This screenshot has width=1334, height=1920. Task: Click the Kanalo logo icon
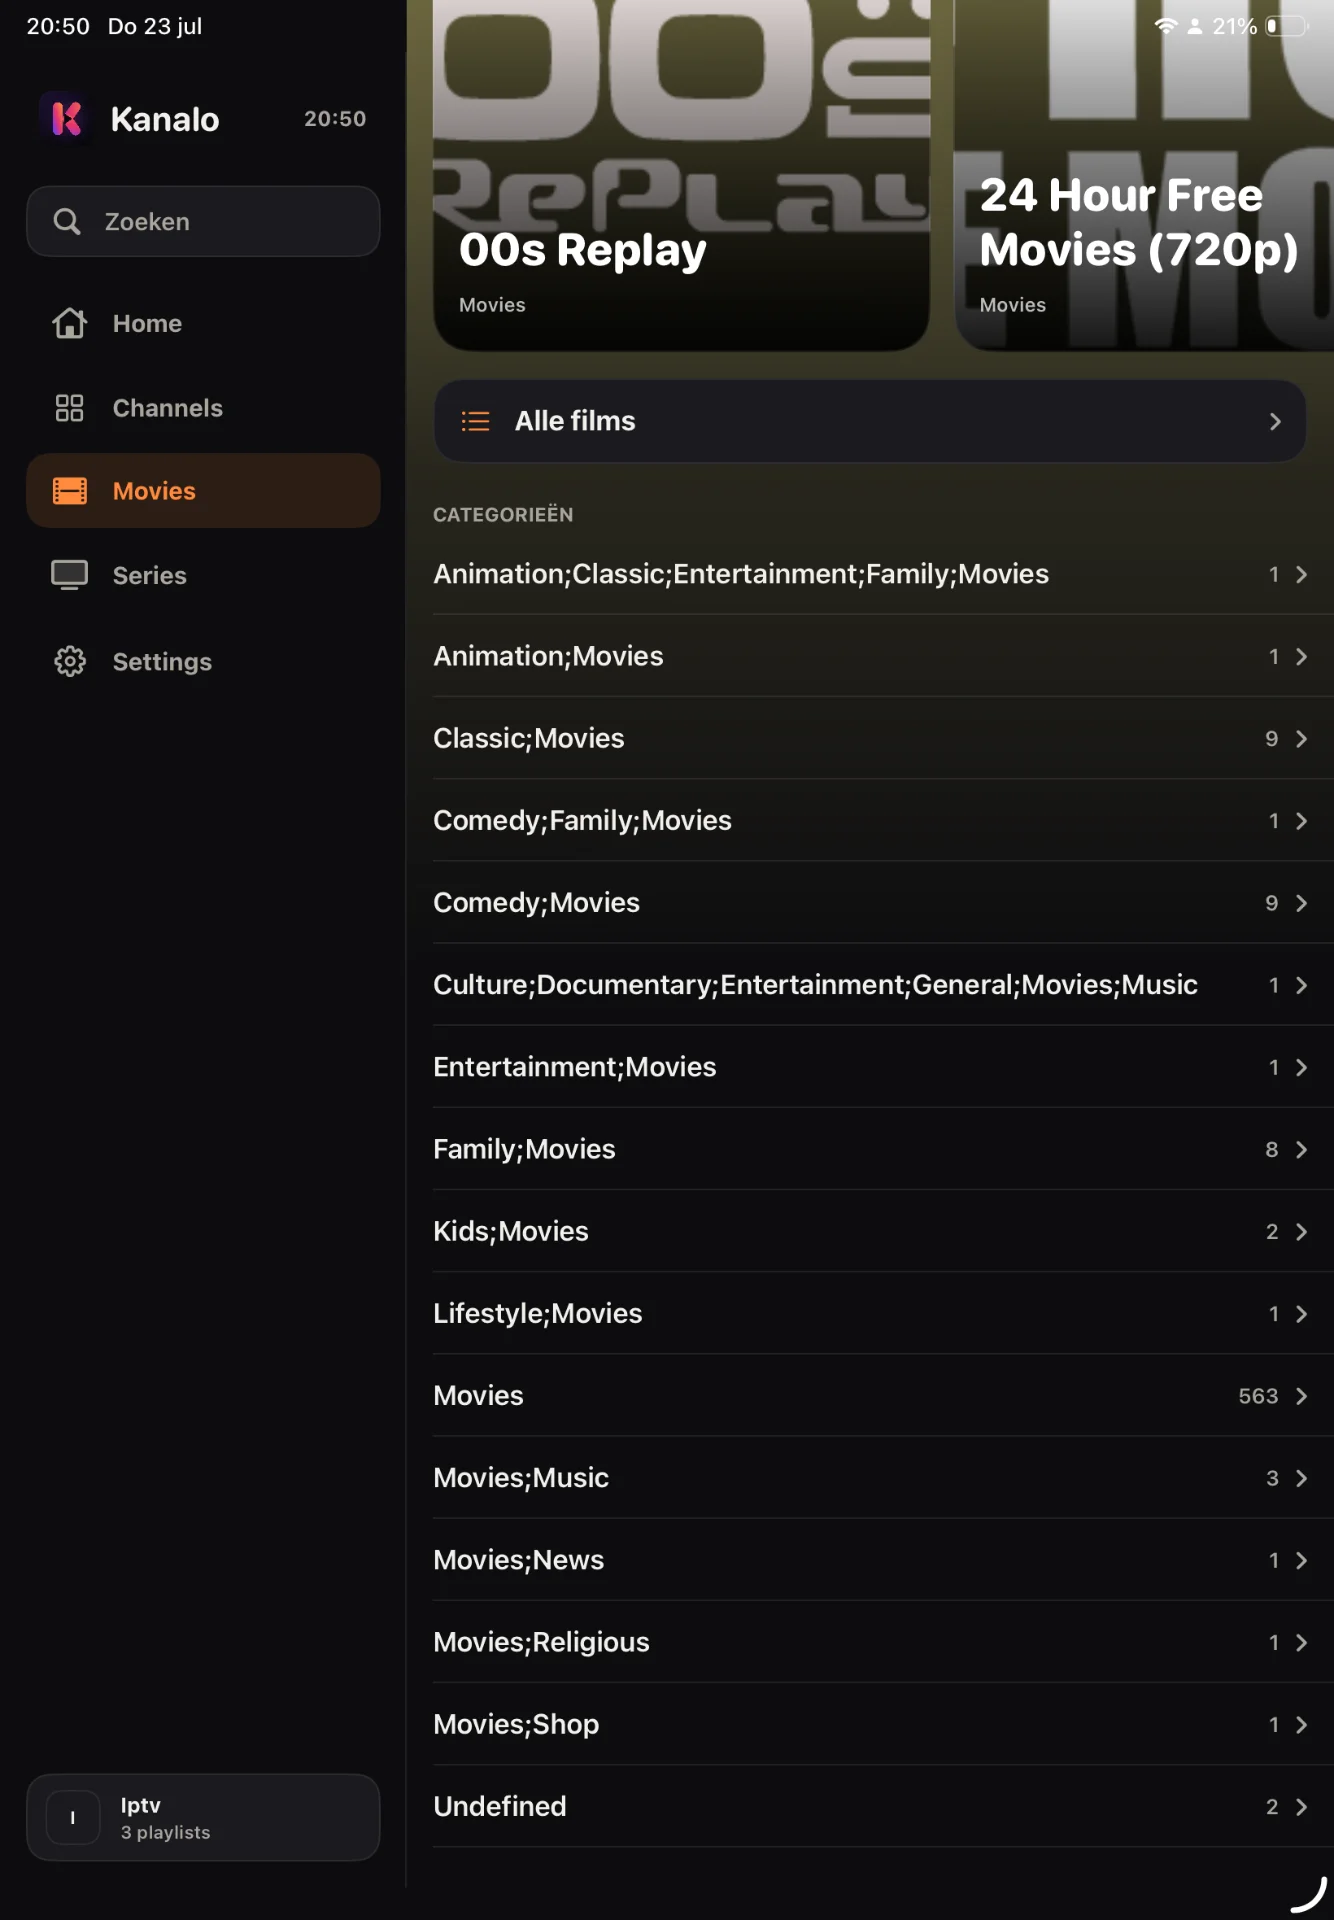(66, 118)
